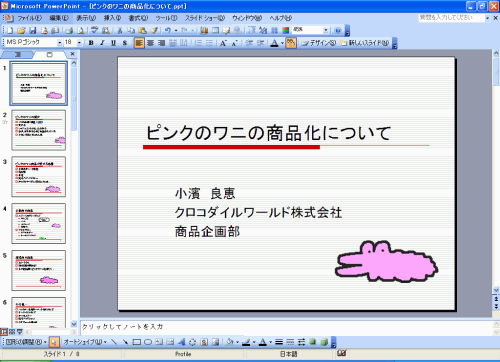Toggle the Select Objects arrow tool
Image resolution: width=500 pixels, height=362 pixels.
54,342
